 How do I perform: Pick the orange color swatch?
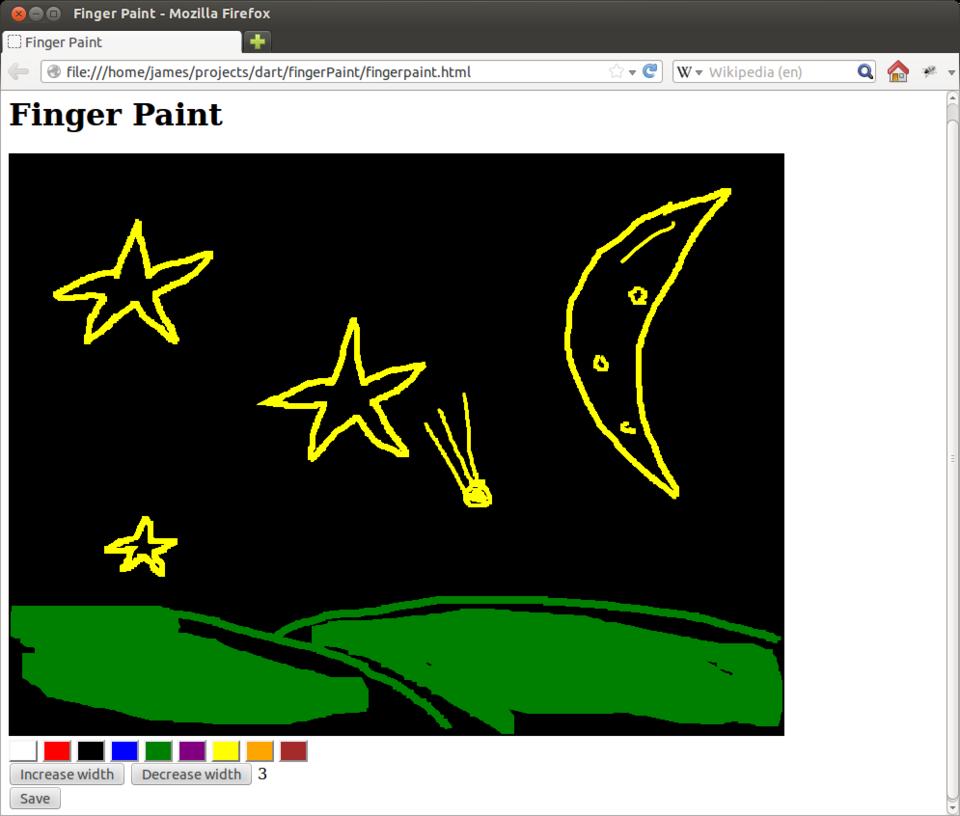coord(260,751)
